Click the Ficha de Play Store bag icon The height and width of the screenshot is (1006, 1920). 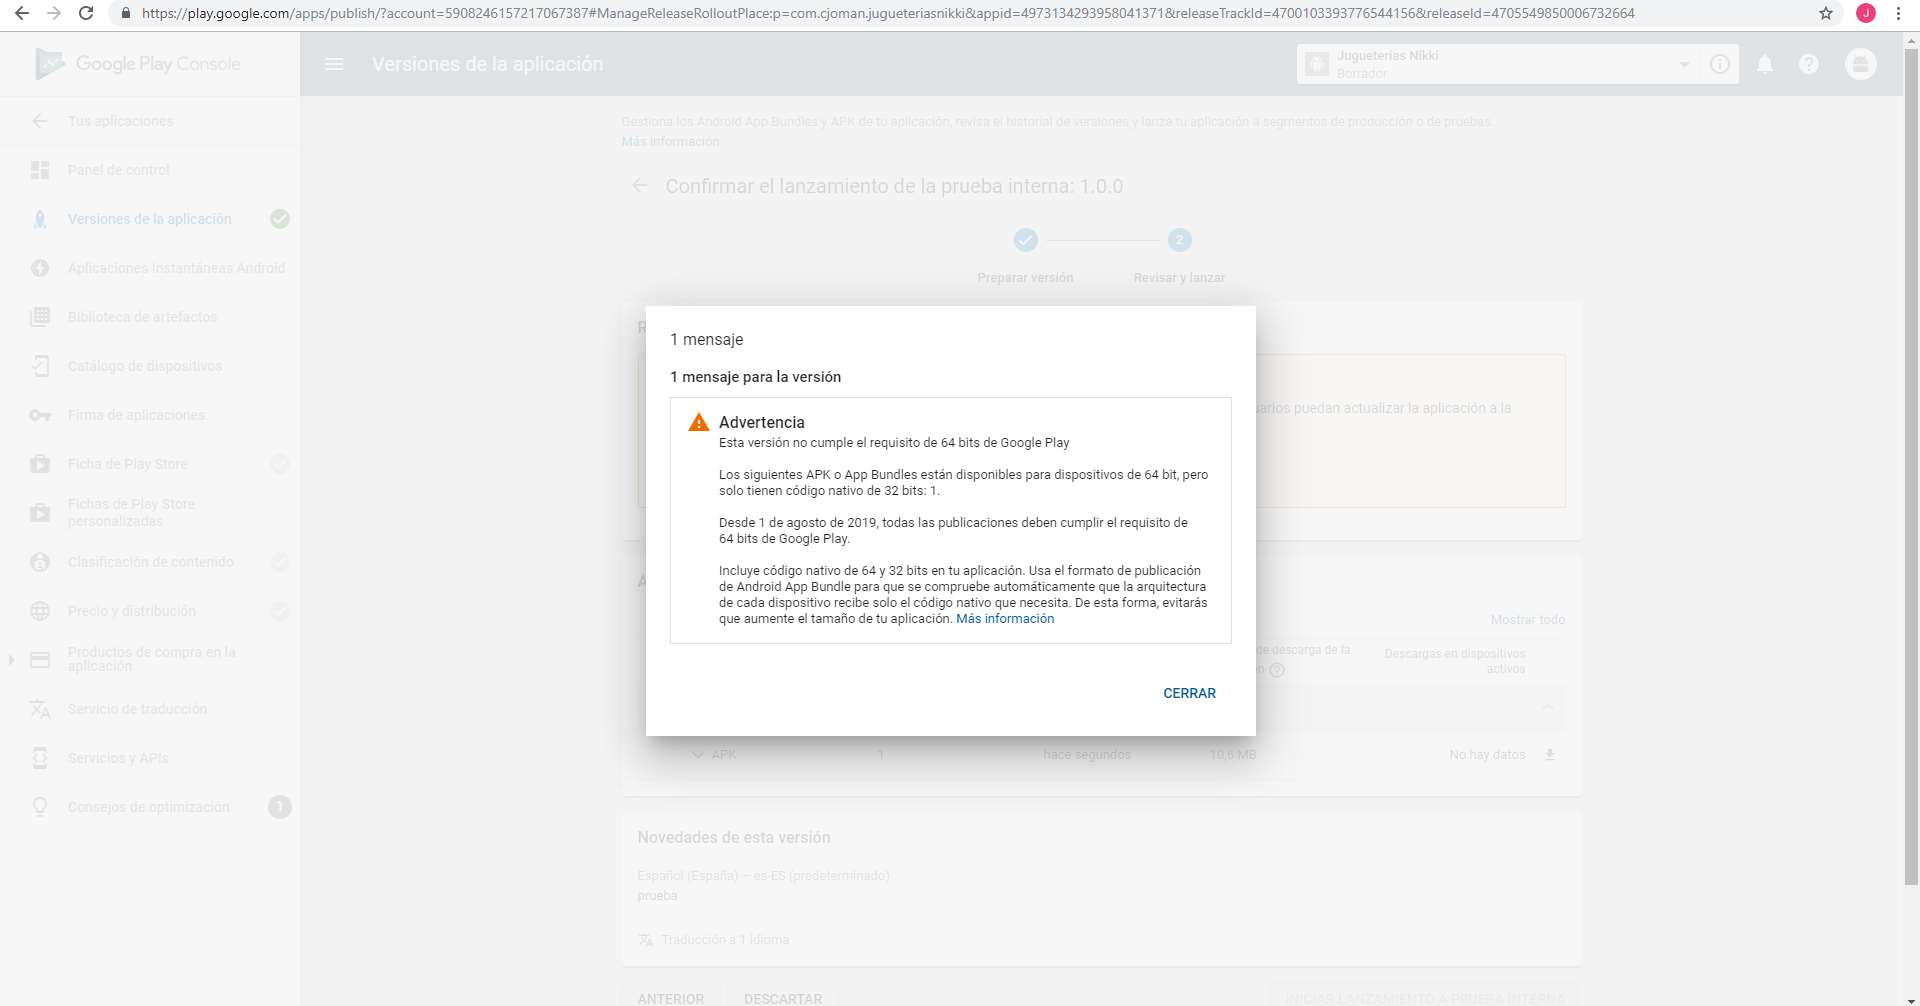(x=40, y=464)
